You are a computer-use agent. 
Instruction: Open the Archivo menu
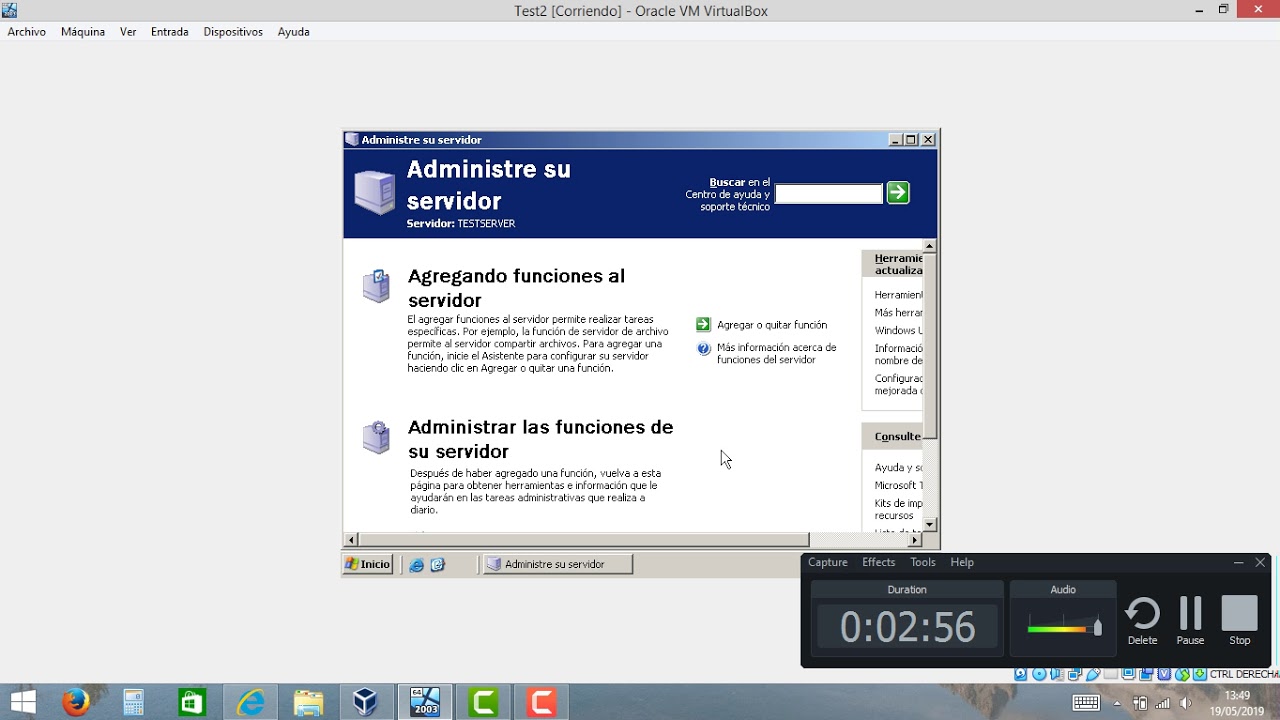click(x=27, y=32)
